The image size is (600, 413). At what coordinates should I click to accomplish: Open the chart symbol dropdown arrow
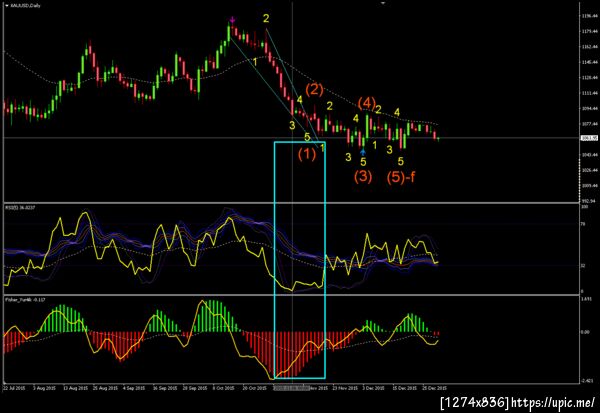7,6
